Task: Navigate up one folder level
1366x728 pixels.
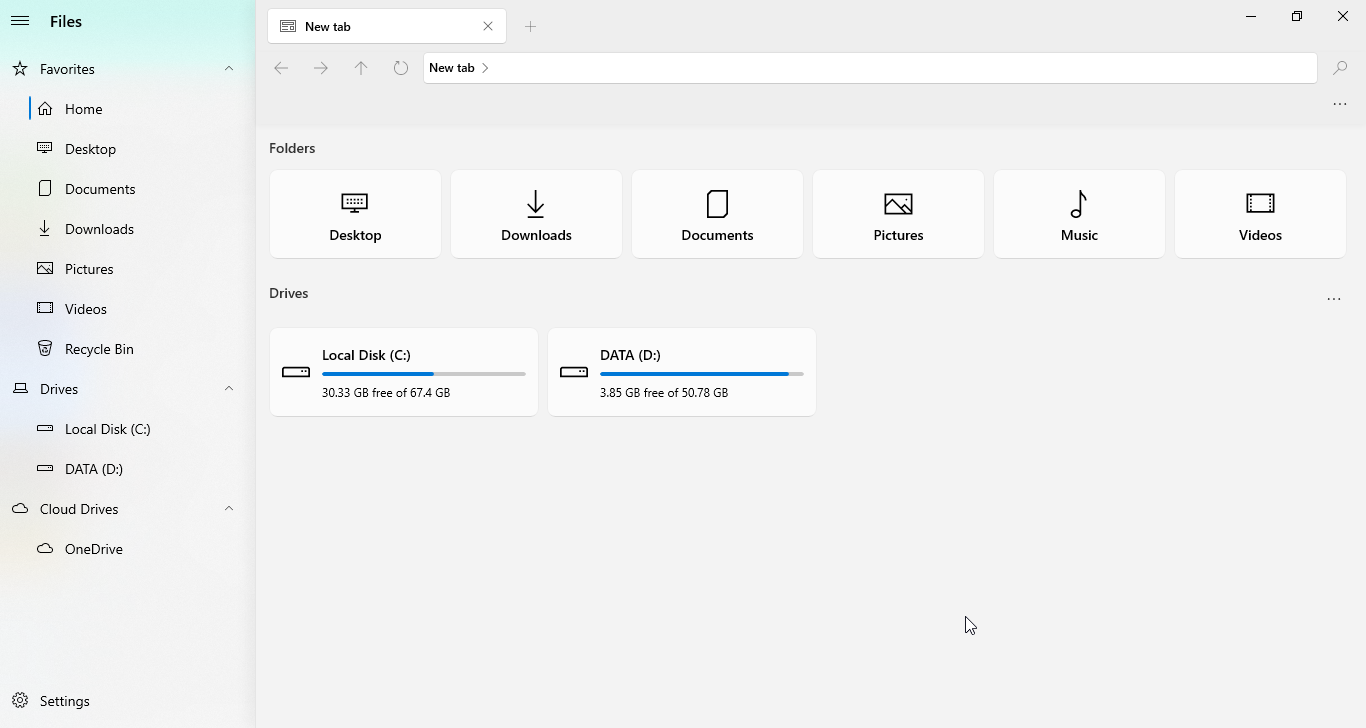Action: (361, 68)
